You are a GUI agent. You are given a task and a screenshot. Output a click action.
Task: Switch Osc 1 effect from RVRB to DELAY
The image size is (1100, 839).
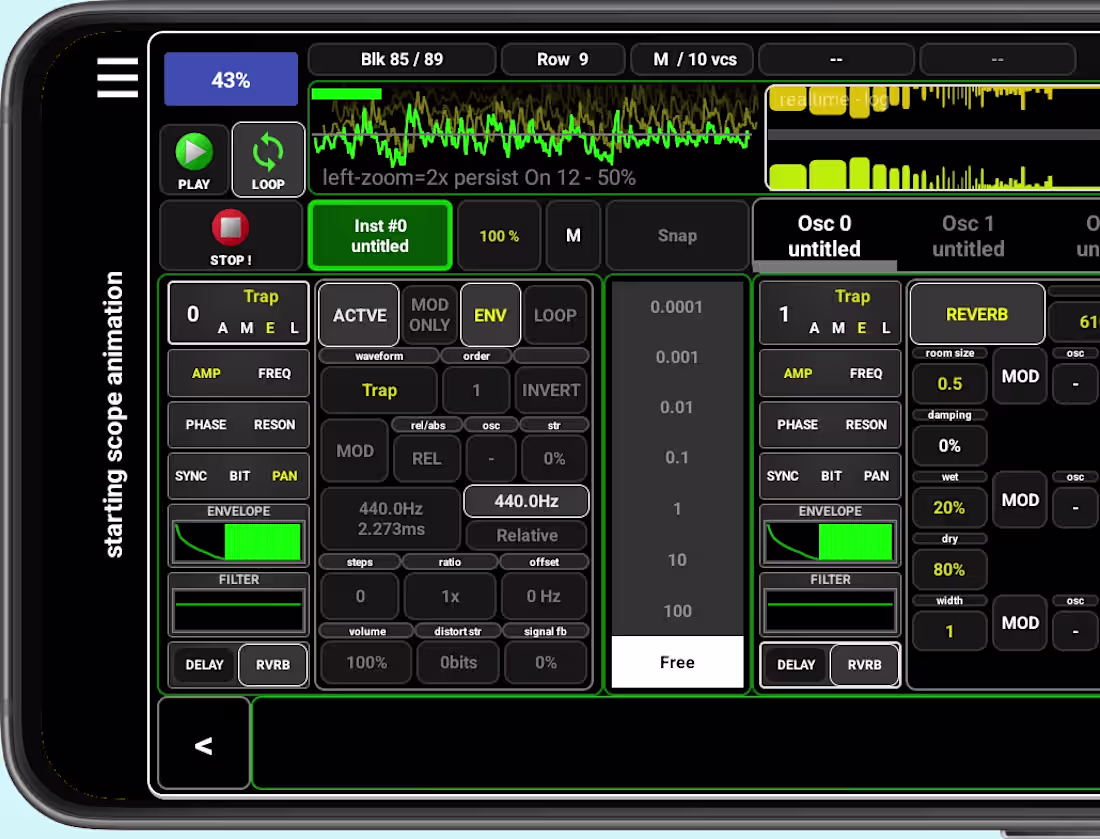click(x=797, y=664)
